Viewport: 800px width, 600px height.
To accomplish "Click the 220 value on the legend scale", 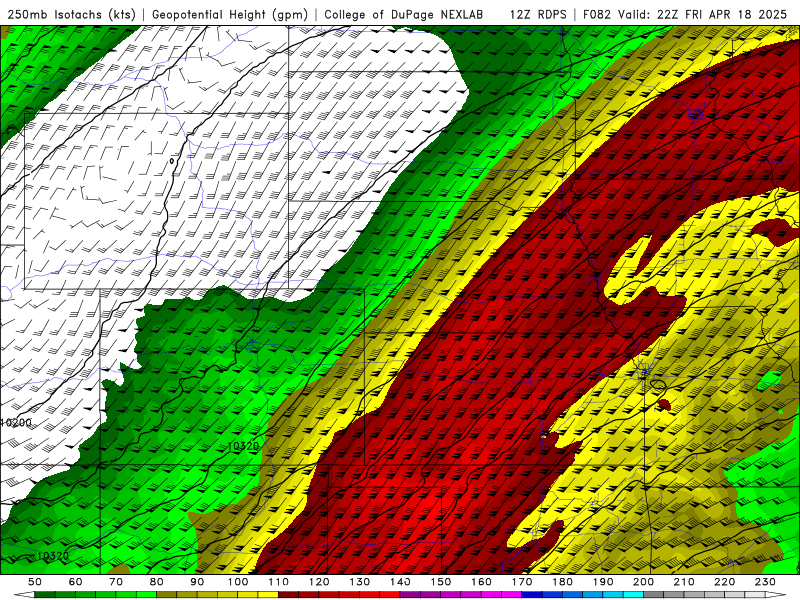I will (724, 582).
